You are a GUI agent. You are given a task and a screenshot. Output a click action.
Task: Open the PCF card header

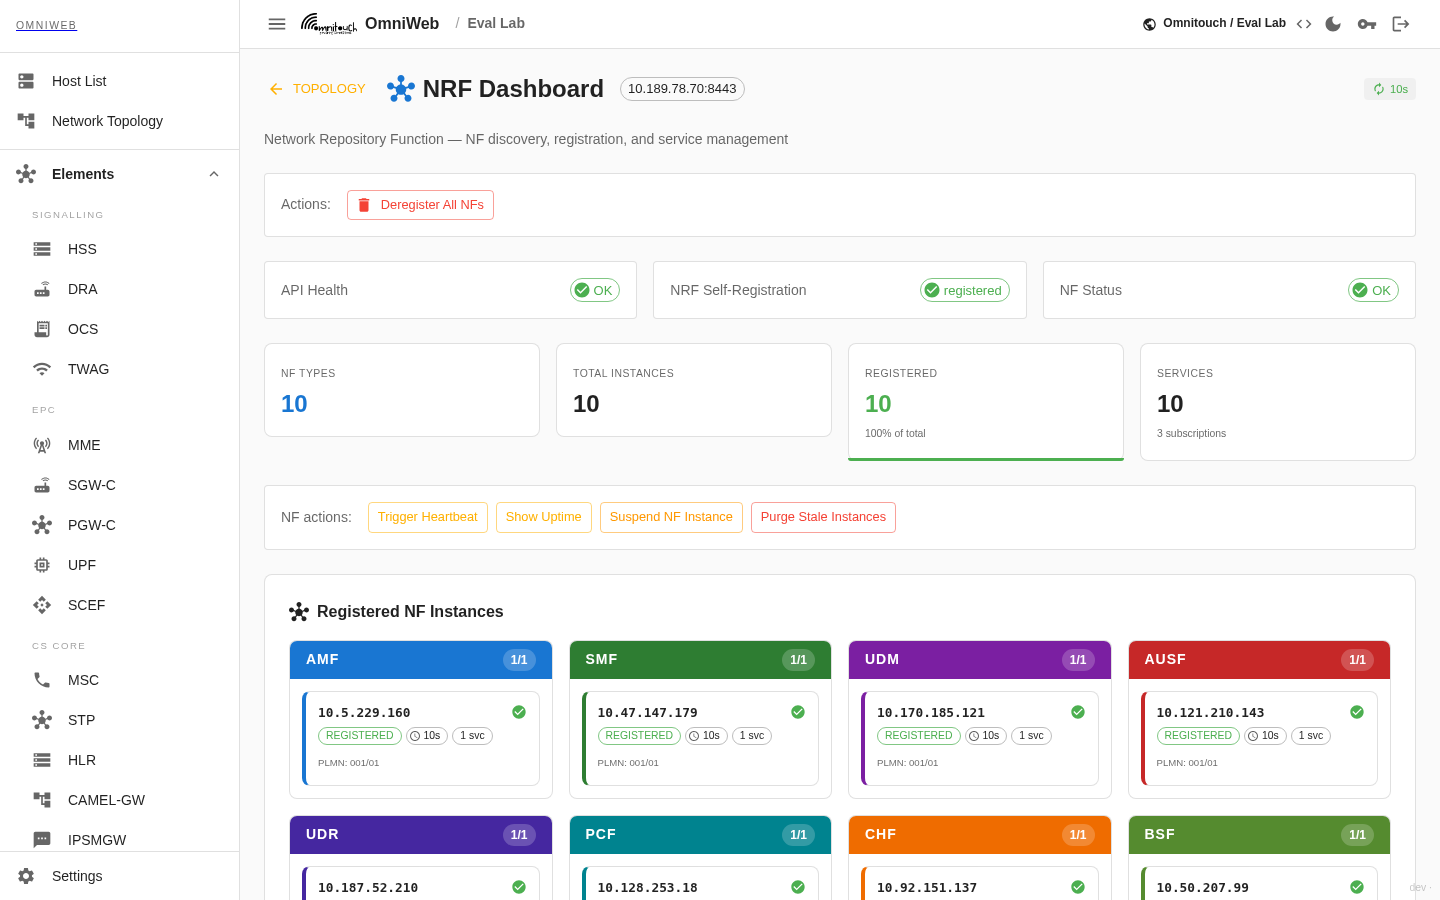[x=700, y=835]
